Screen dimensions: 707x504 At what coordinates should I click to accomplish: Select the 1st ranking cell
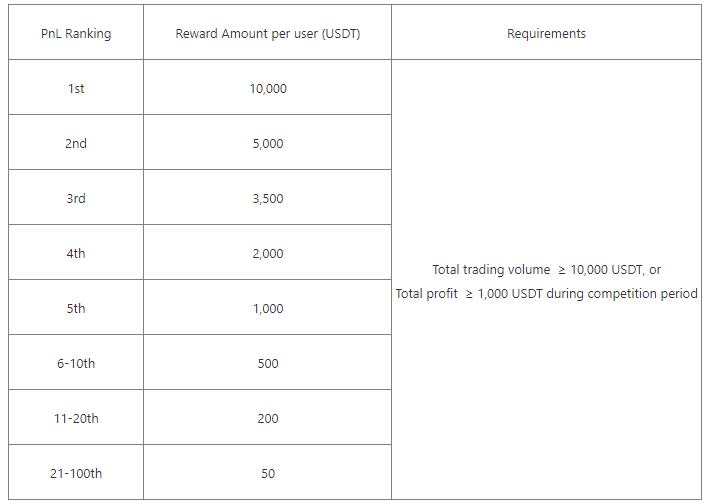(76, 89)
